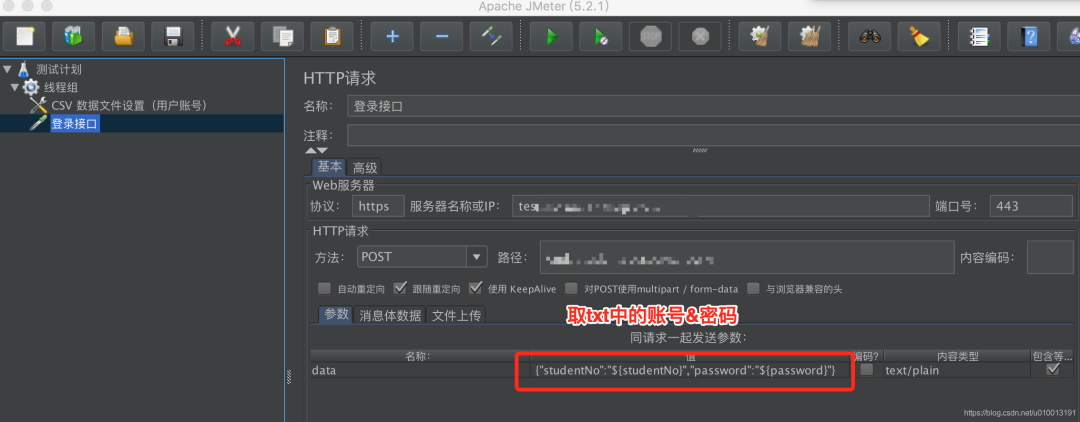
Task: Clear results with the broom gear icon
Action: [760, 36]
